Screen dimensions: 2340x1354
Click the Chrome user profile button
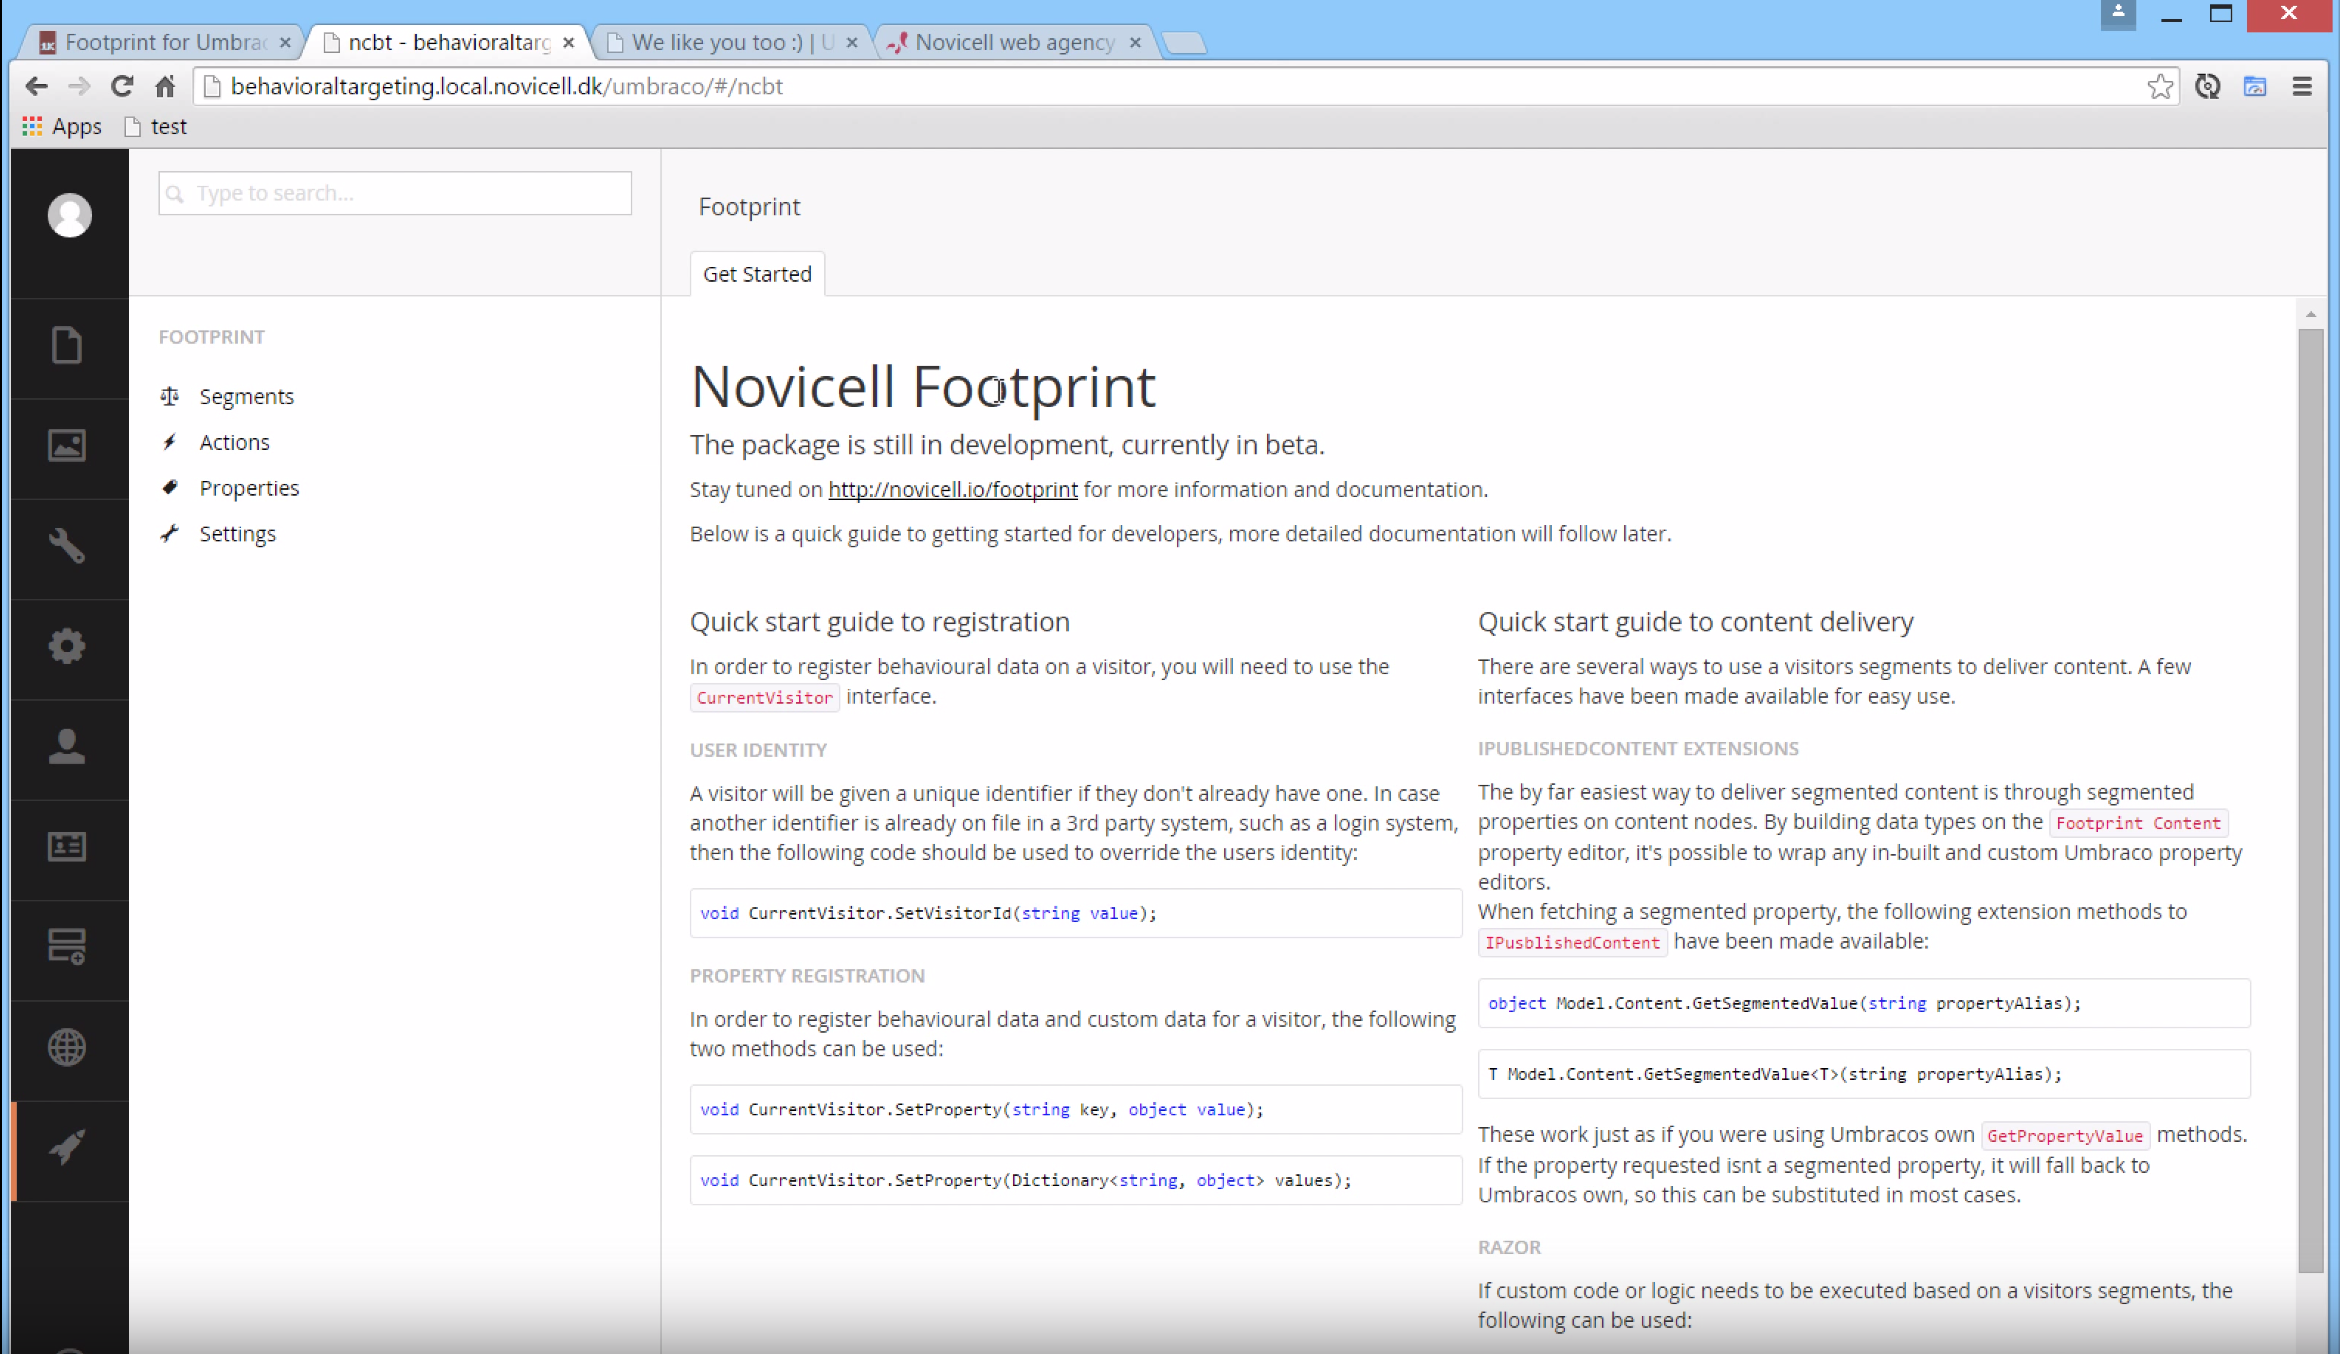(2118, 14)
